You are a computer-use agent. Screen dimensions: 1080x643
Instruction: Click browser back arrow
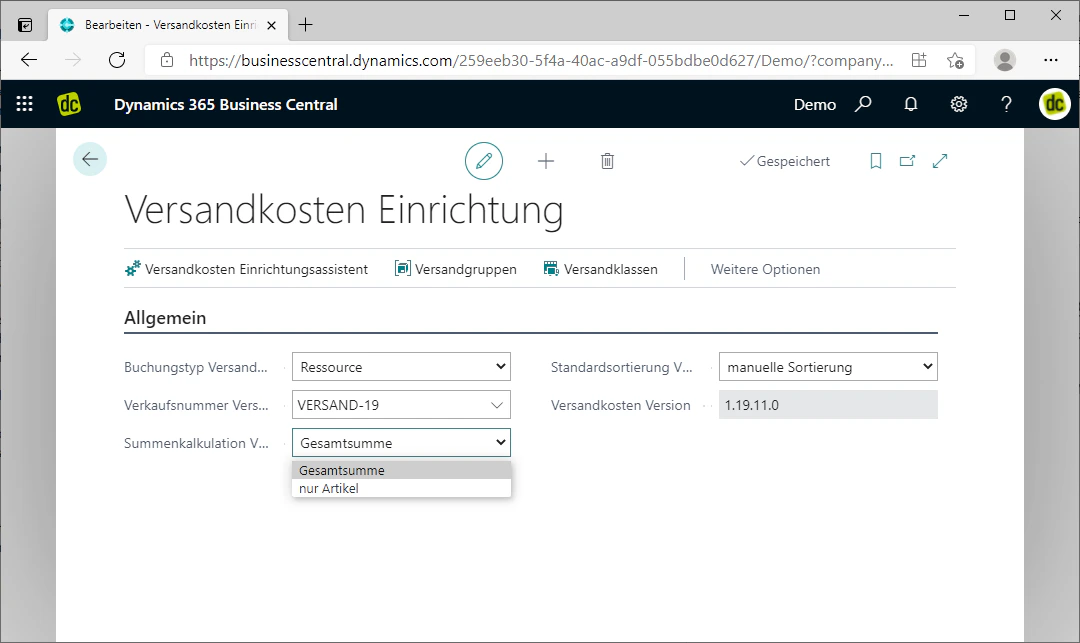click(x=29, y=60)
